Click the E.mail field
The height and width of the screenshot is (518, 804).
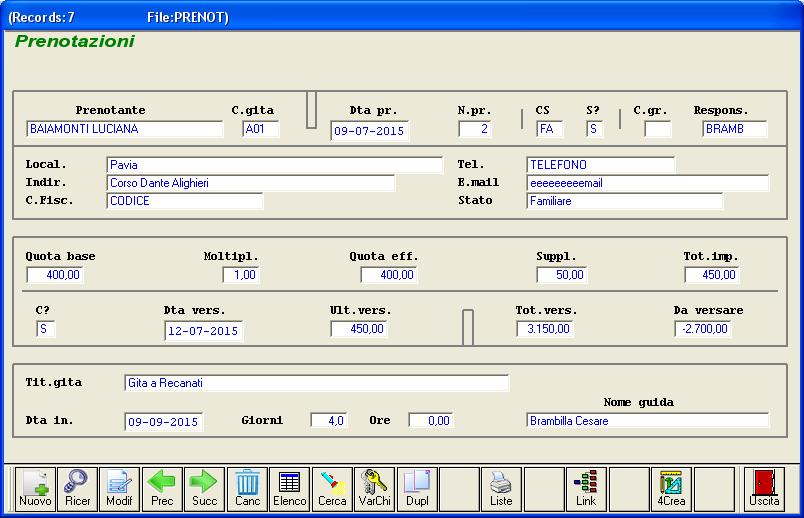coord(648,183)
